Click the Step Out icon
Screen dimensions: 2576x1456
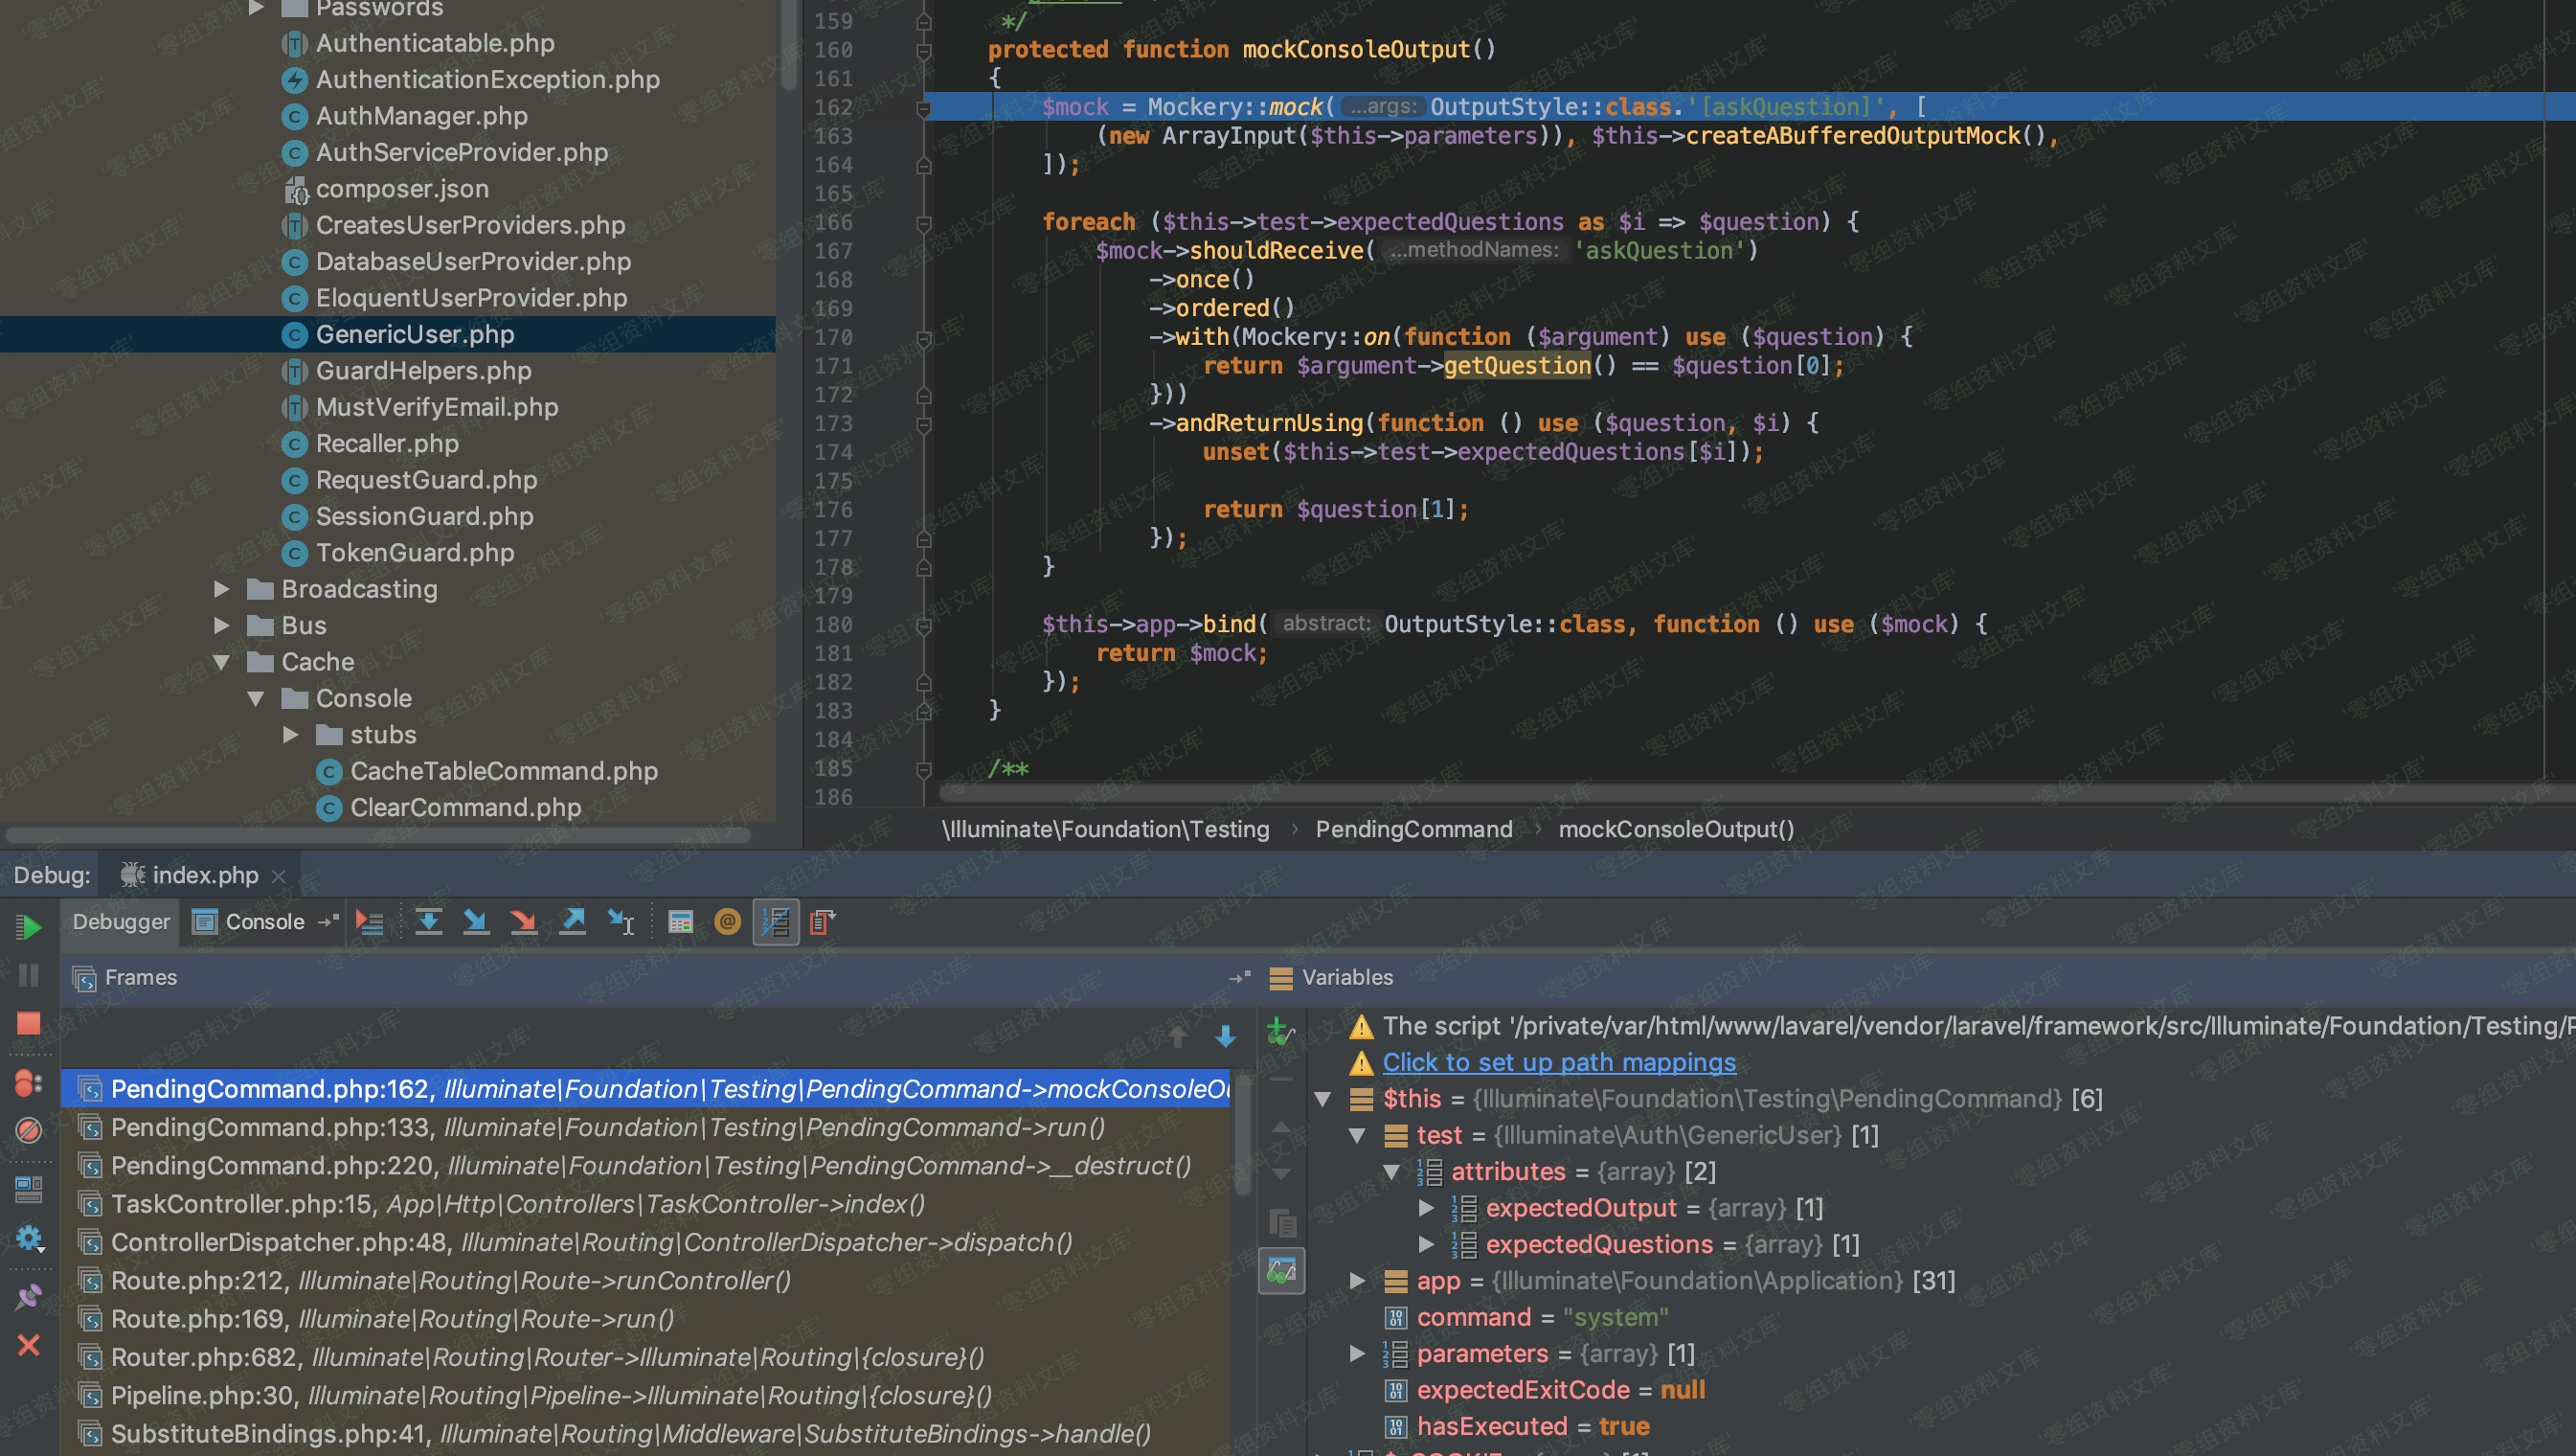pyautogui.click(x=572, y=922)
